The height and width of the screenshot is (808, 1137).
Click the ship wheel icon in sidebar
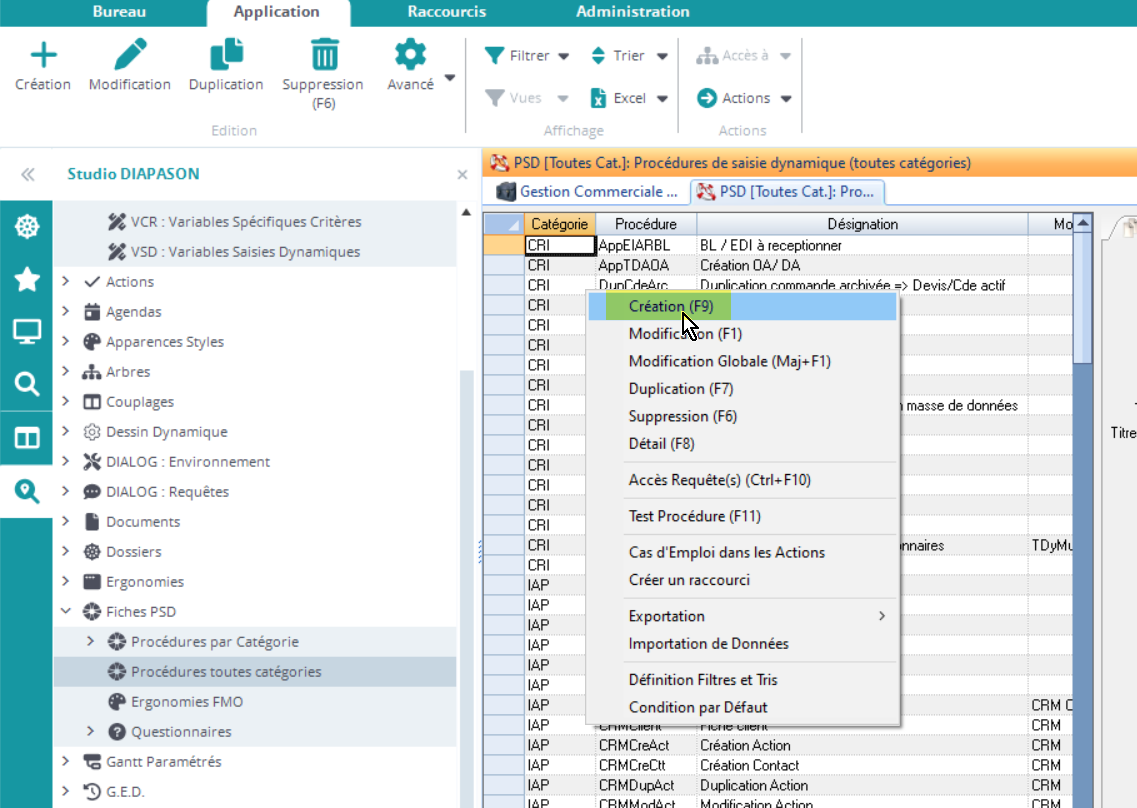pyautogui.click(x=26, y=227)
